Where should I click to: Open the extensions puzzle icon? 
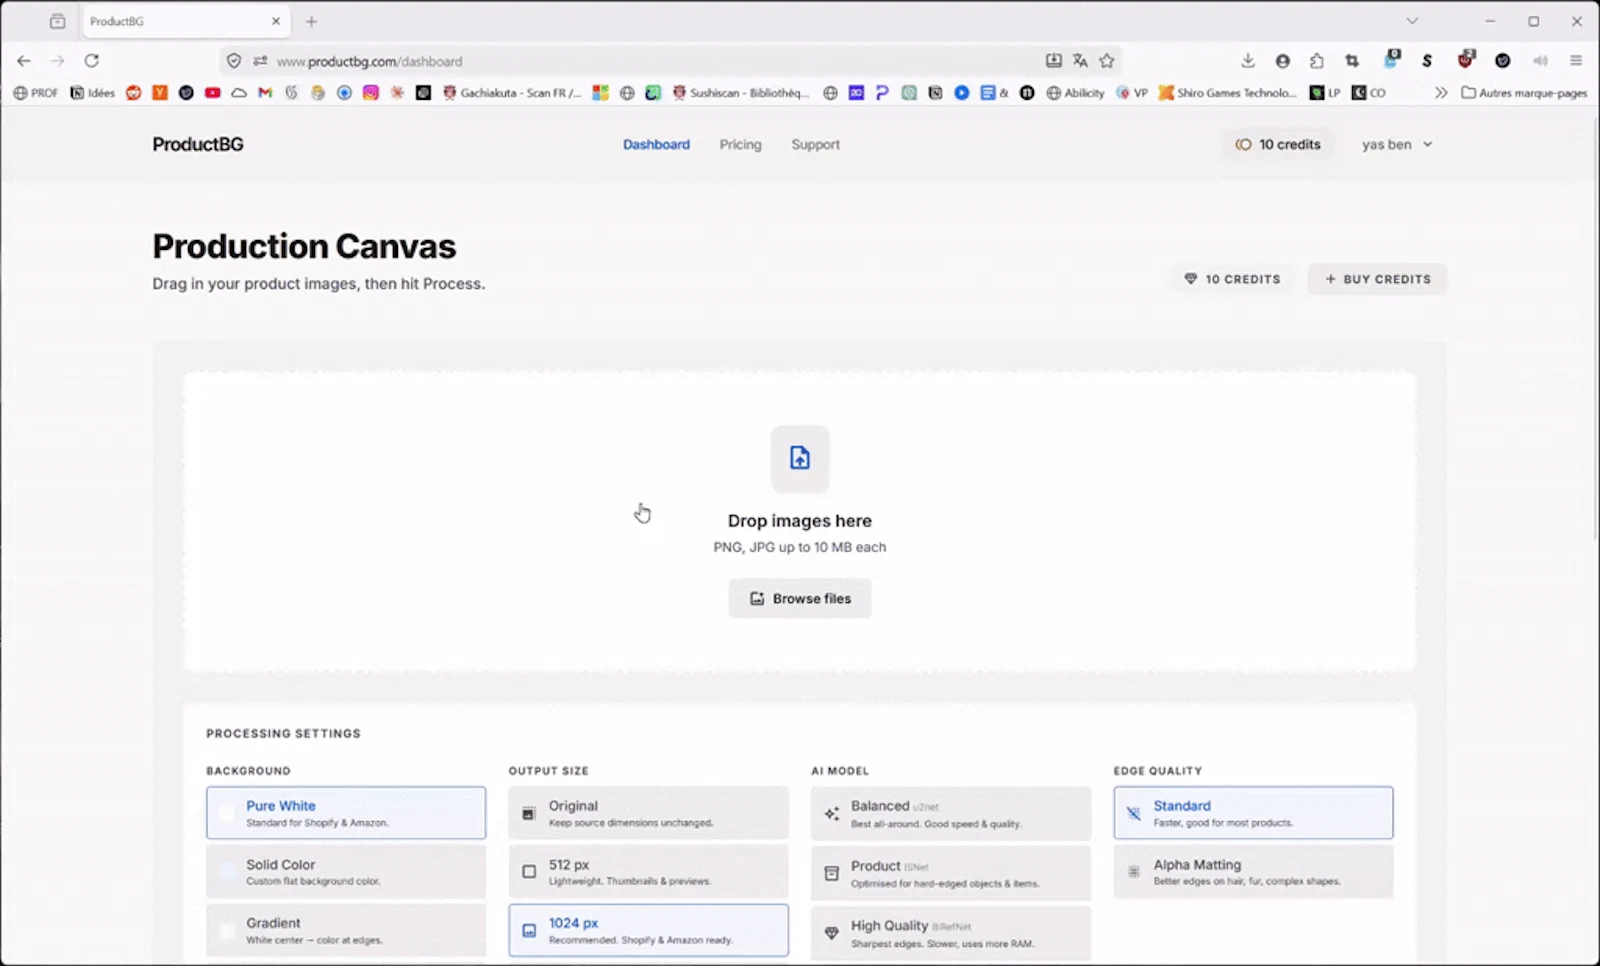tap(1317, 61)
